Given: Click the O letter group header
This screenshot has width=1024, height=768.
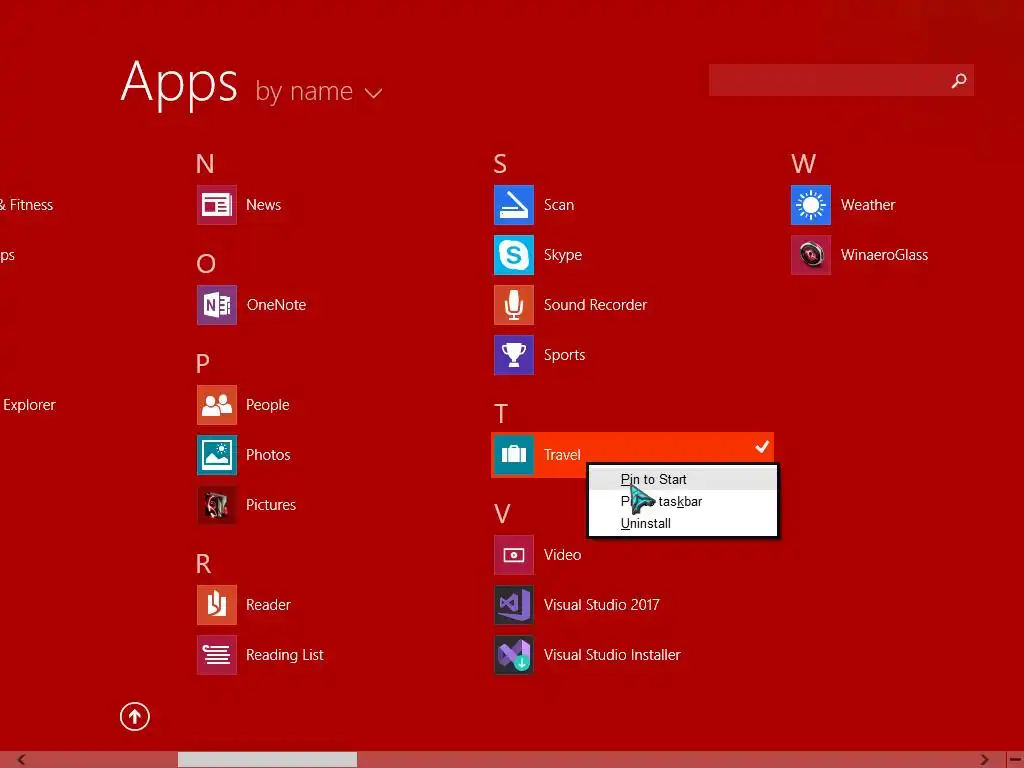Looking at the screenshot, I should (x=206, y=264).
